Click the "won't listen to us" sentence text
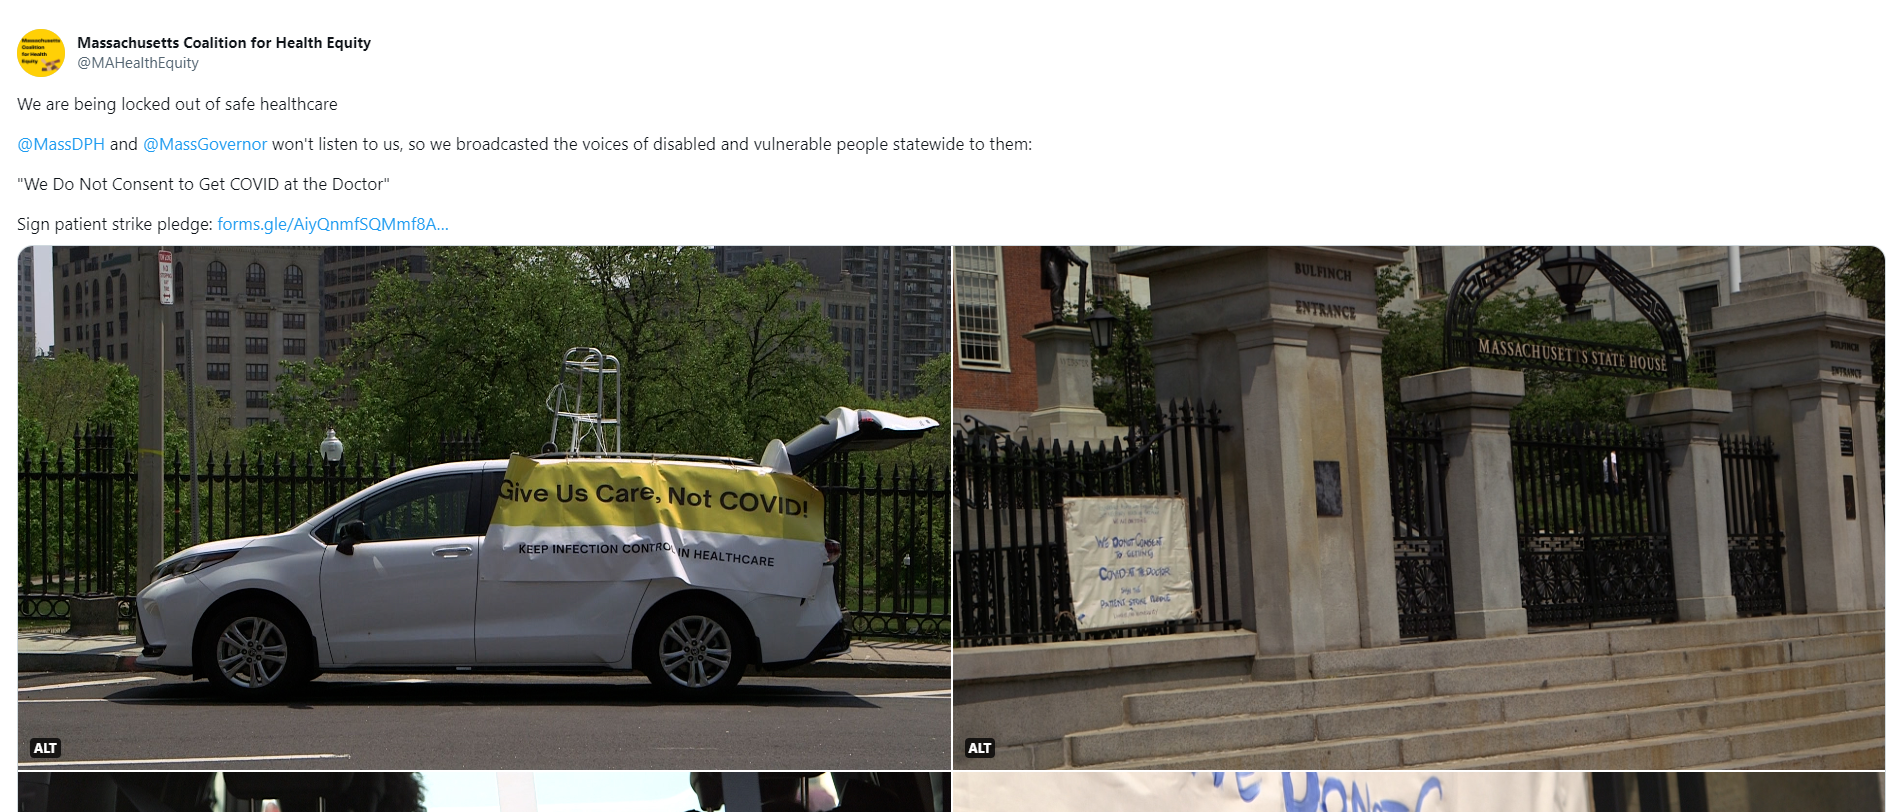 click(651, 144)
